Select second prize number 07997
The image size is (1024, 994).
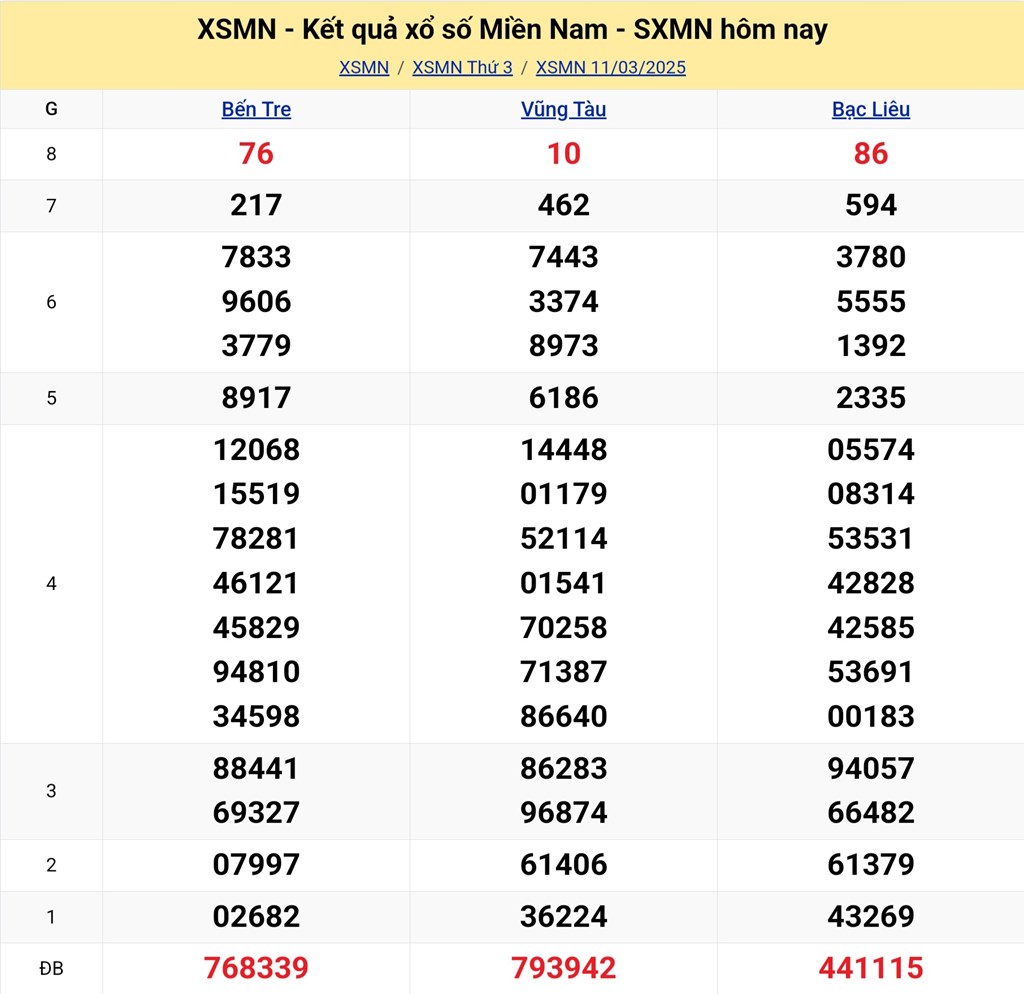(x=256, y=865)
